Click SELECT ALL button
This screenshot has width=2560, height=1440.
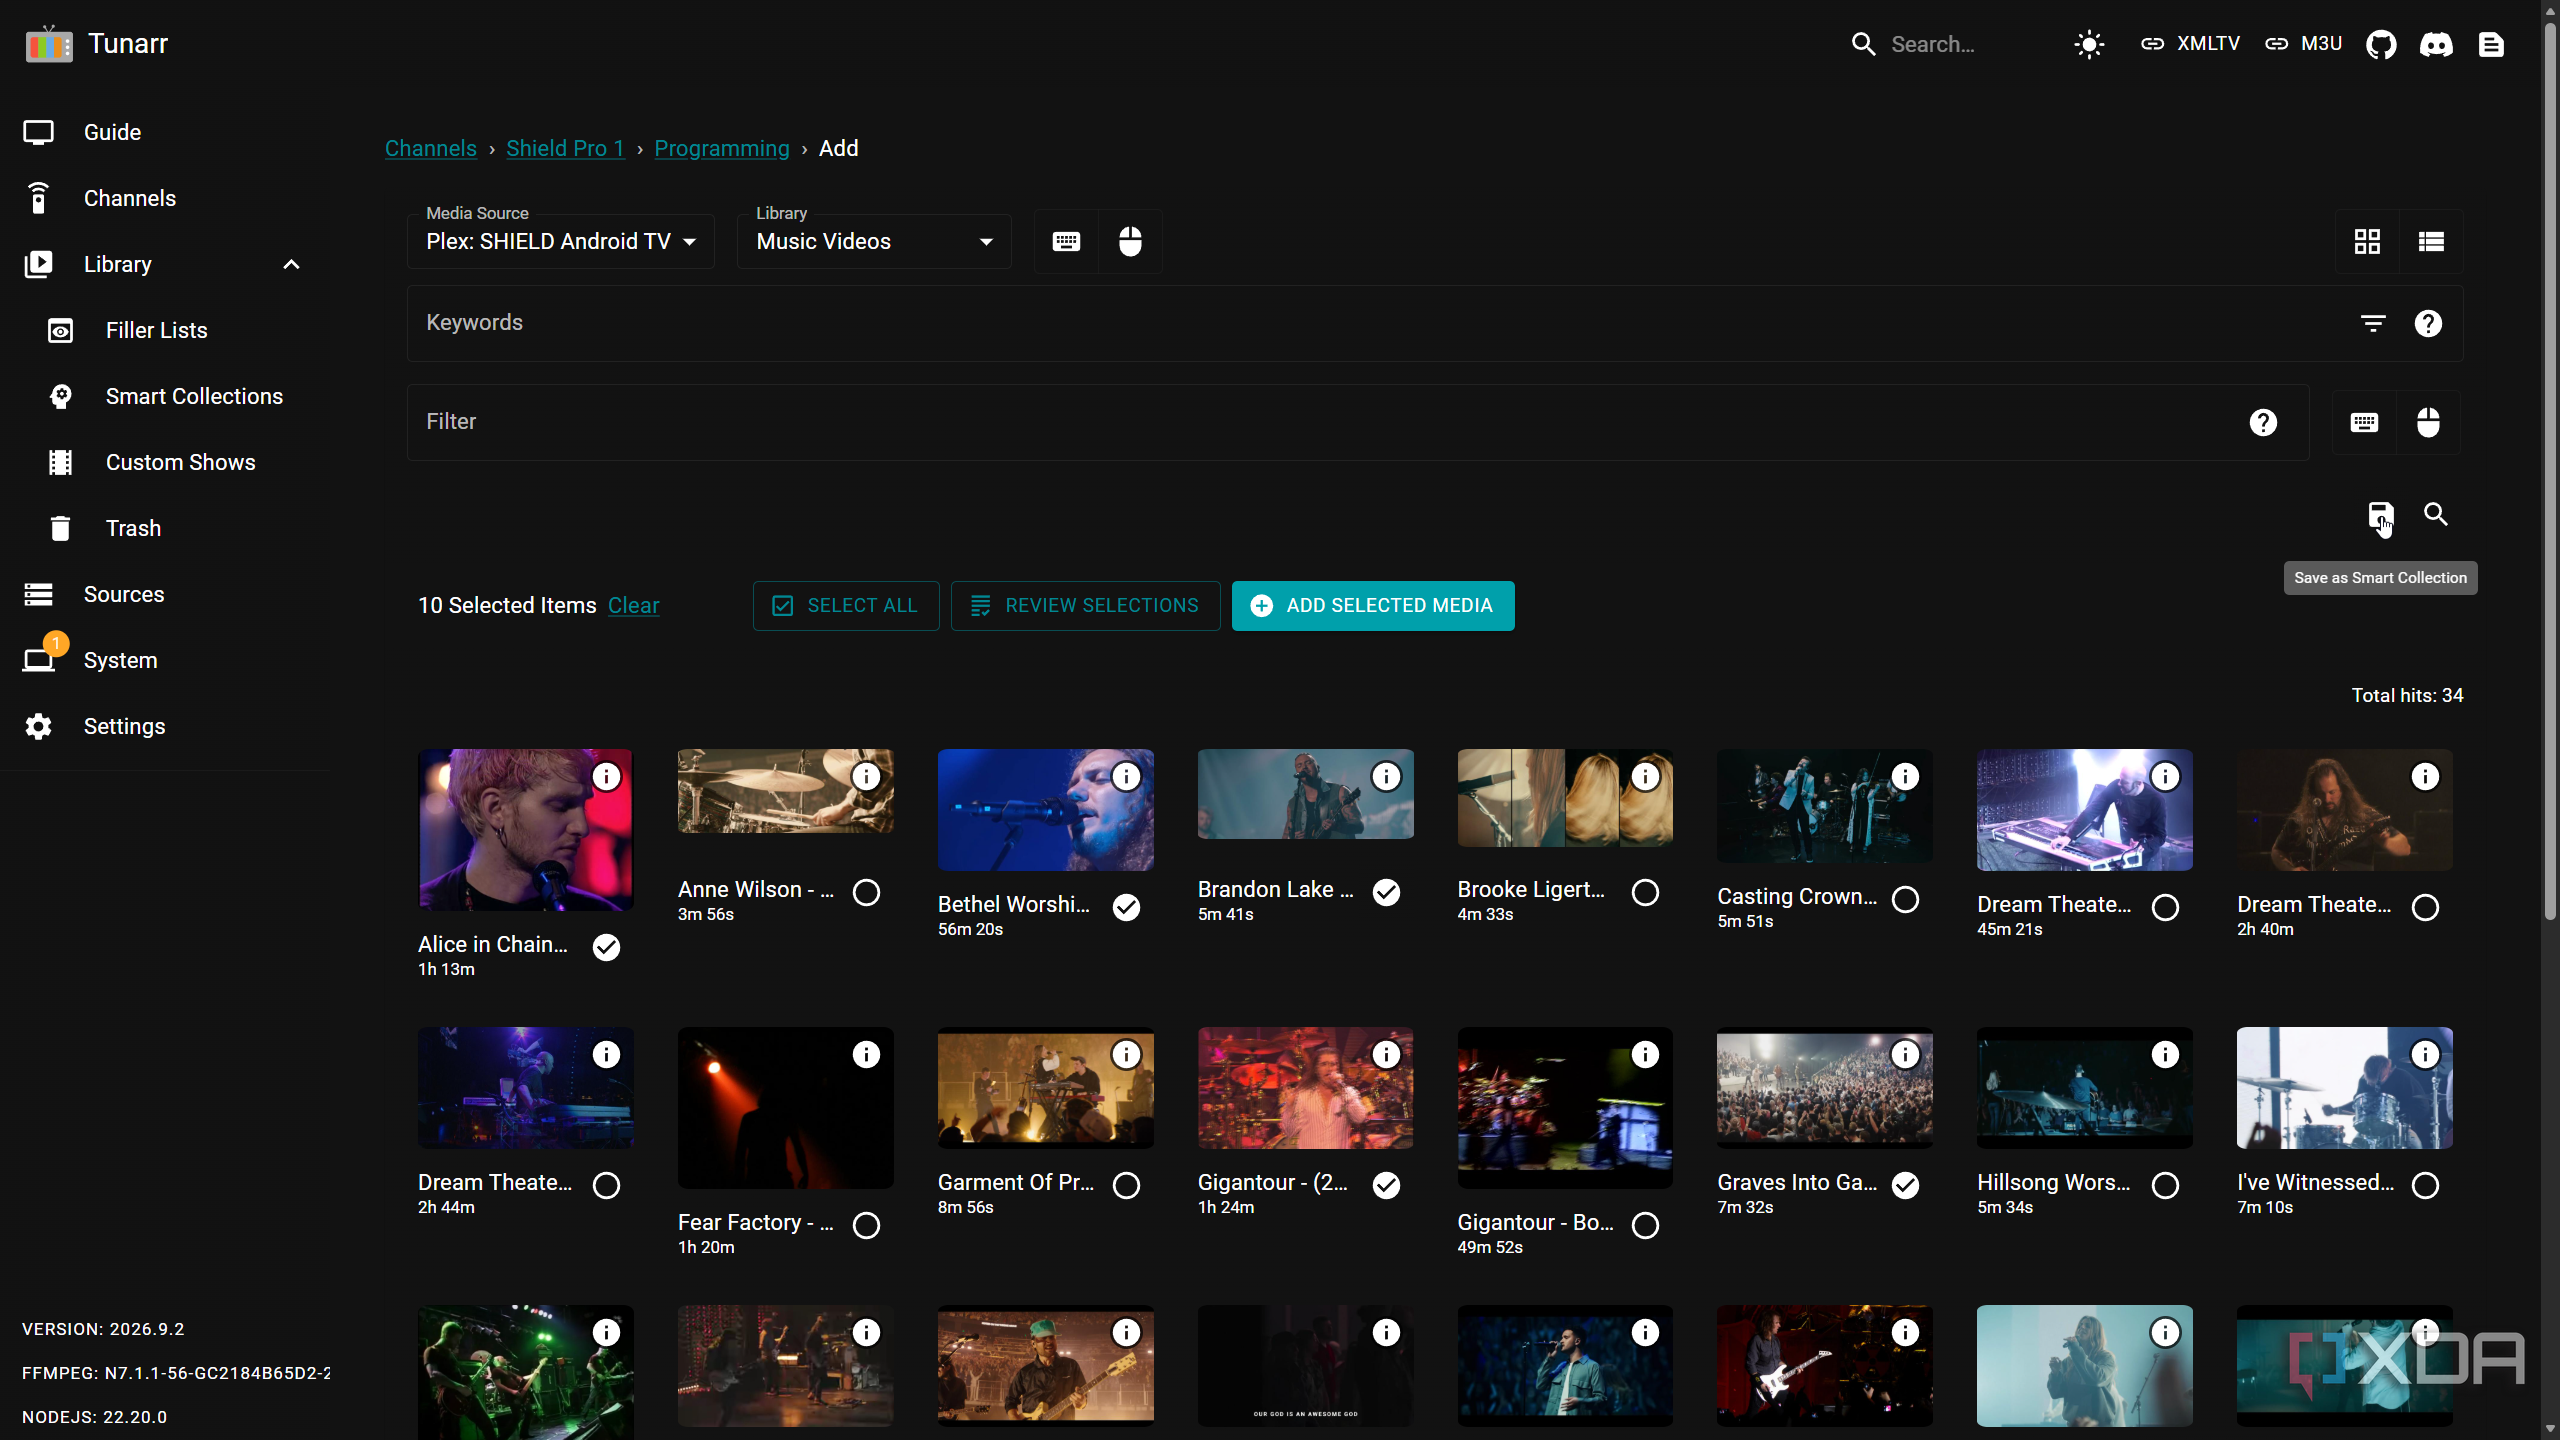click(845, 605)
